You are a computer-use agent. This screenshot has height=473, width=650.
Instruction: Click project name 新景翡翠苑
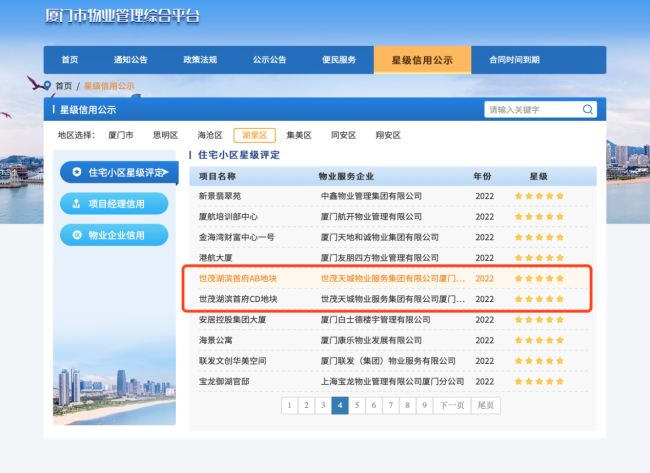click(x=220, y=196)
